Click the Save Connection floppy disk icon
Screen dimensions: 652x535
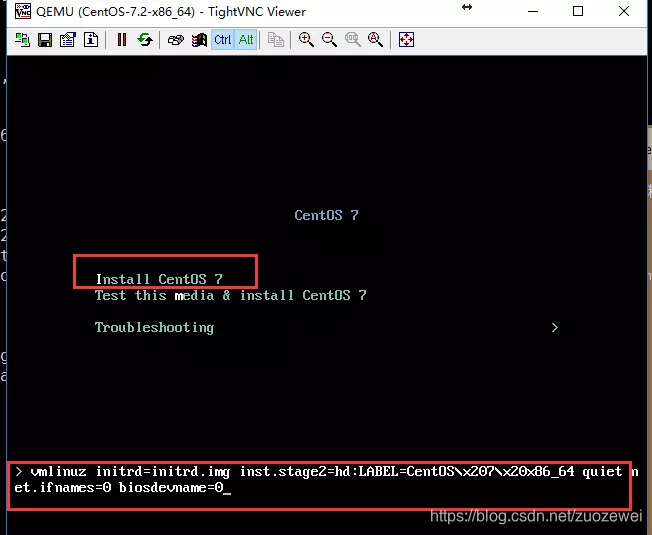pos(45,40)
